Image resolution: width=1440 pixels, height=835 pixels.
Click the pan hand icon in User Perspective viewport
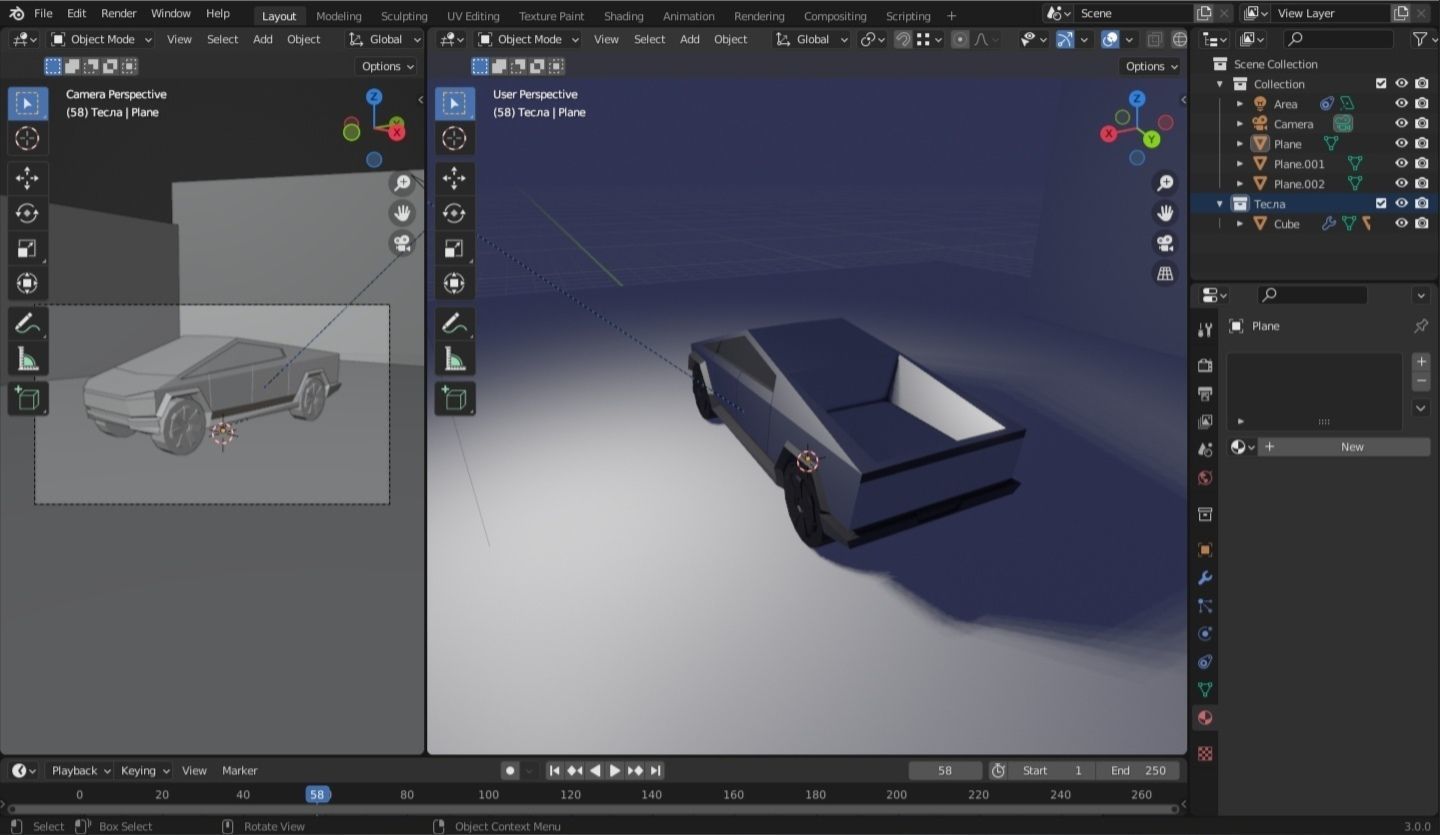coord(1165,213)
